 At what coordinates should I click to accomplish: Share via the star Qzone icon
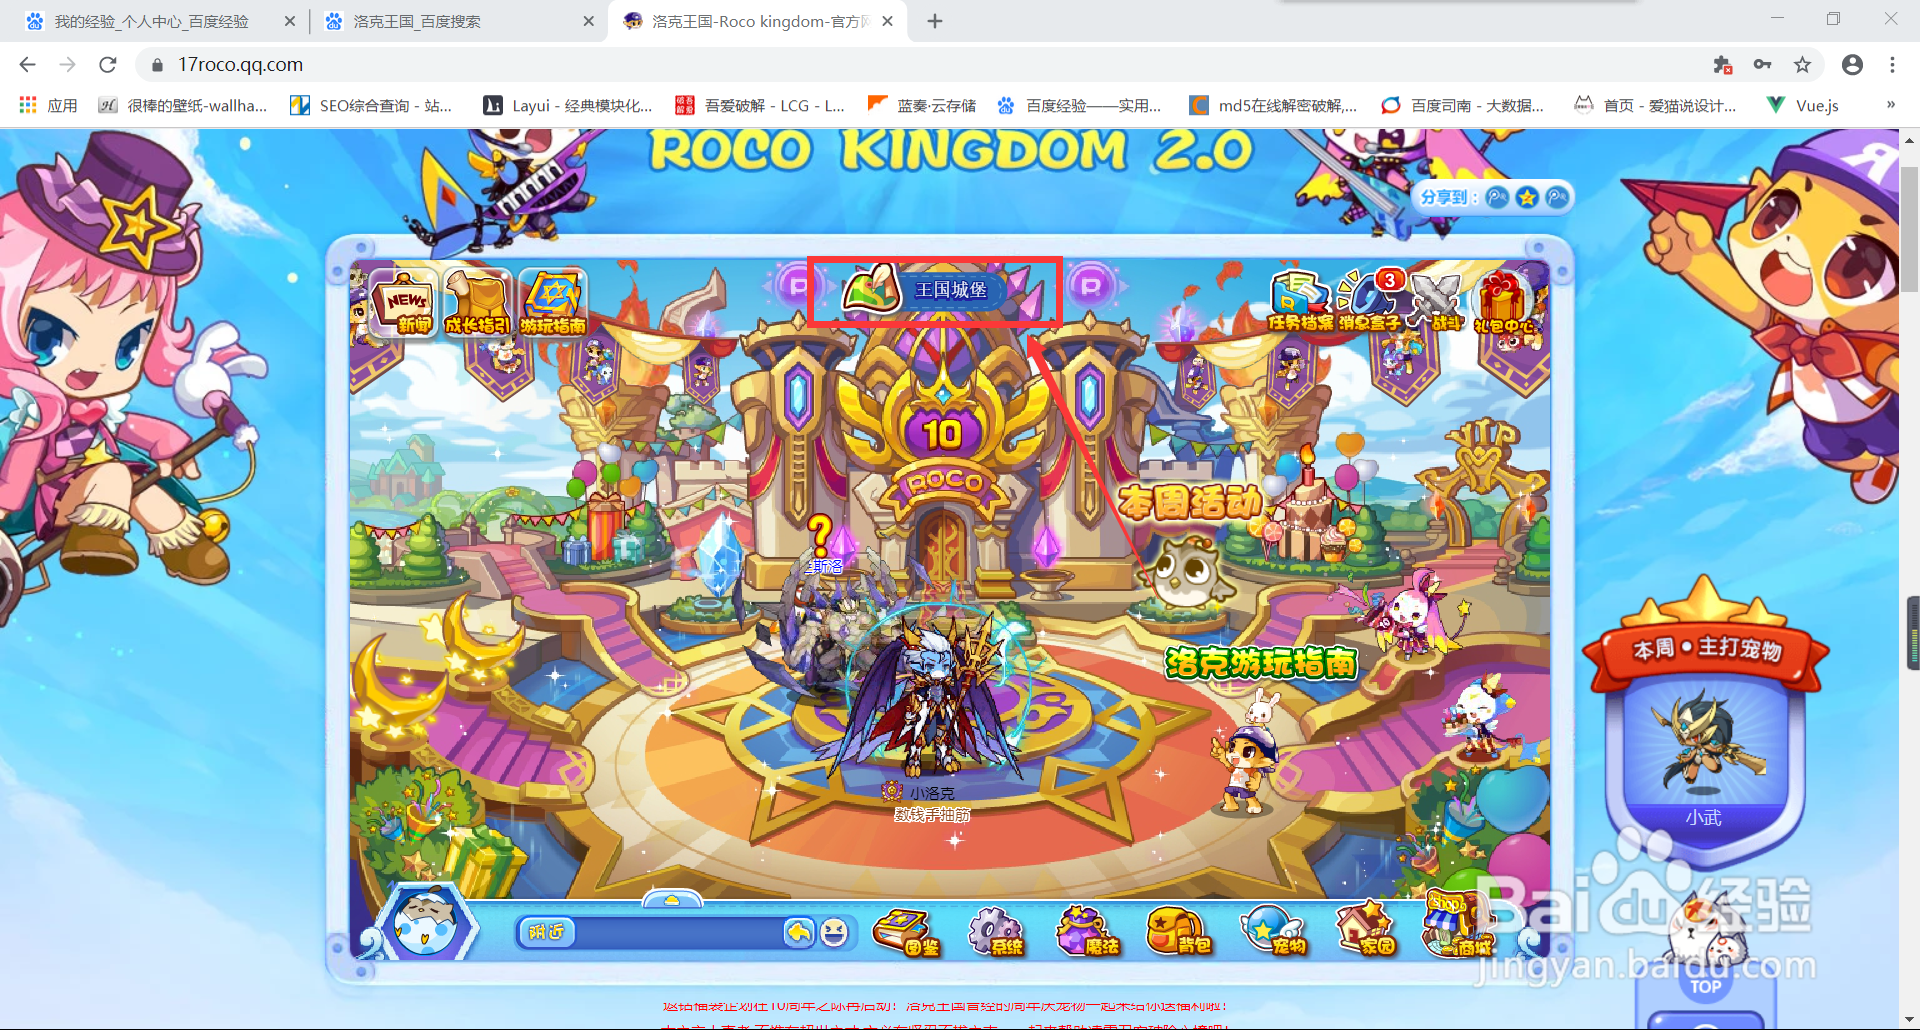[1527, 197]
